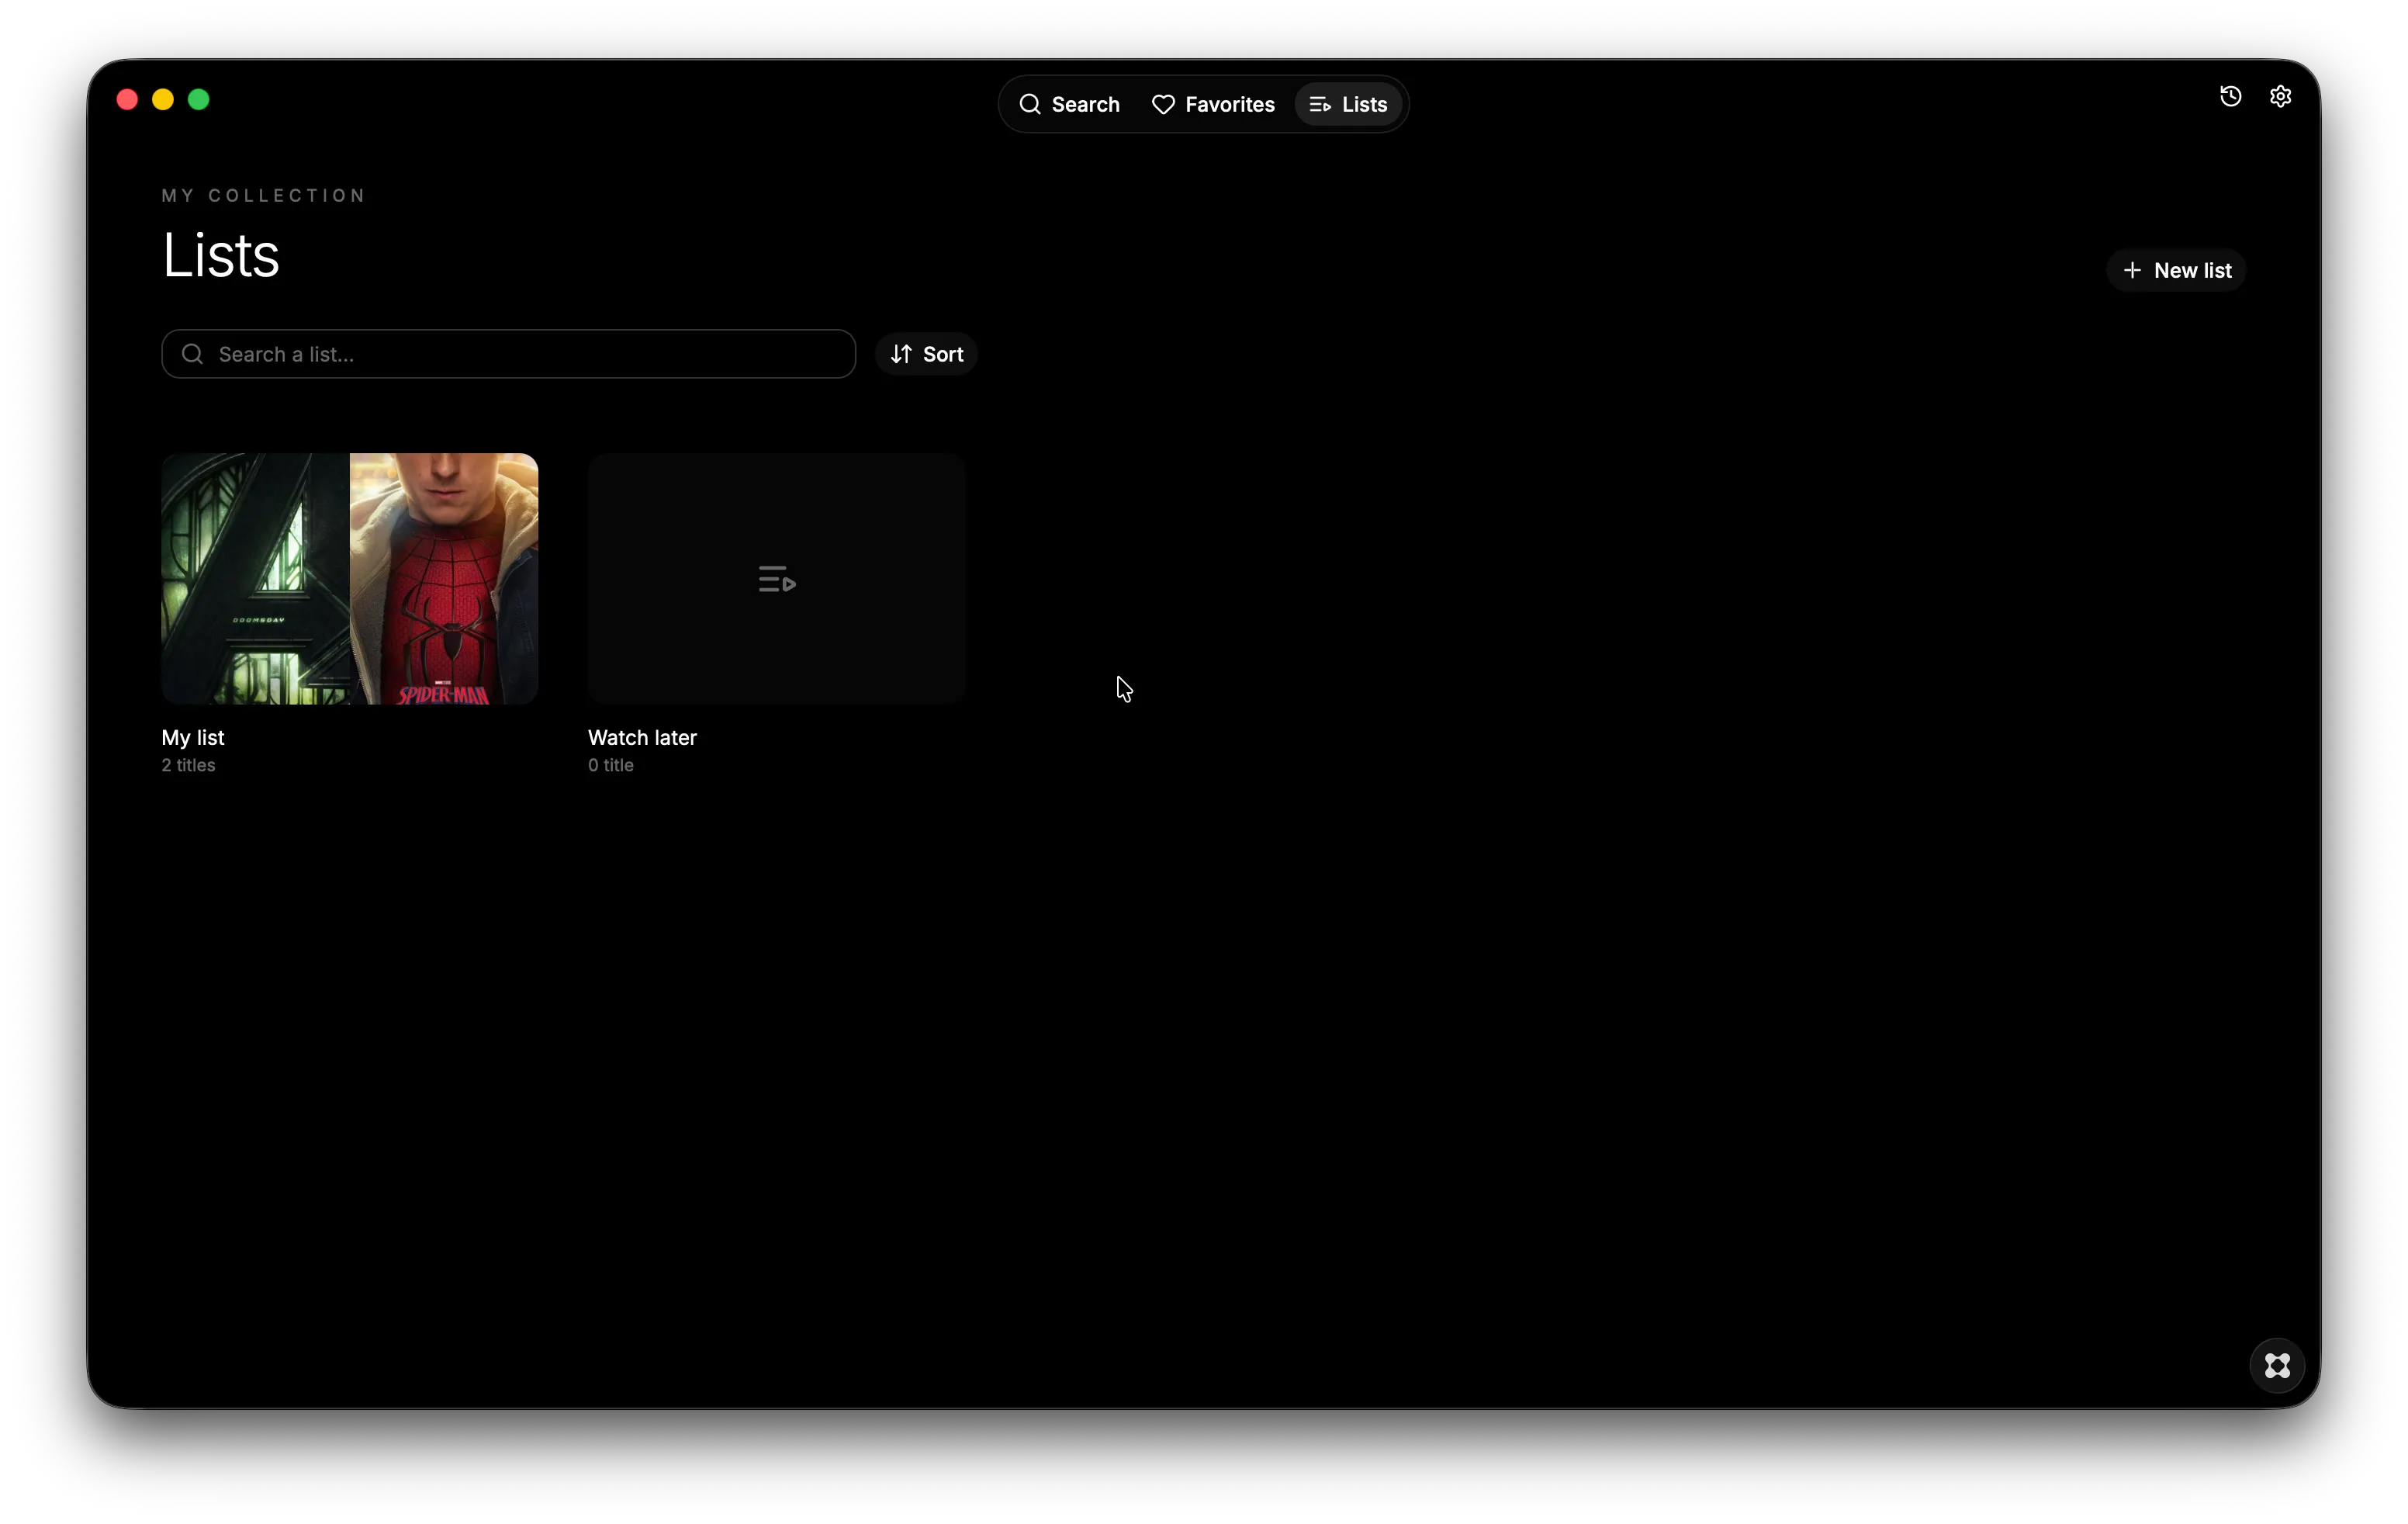Focus the Search a list field
This screenshot has height=1524, width=2408.
coord(508,354)
